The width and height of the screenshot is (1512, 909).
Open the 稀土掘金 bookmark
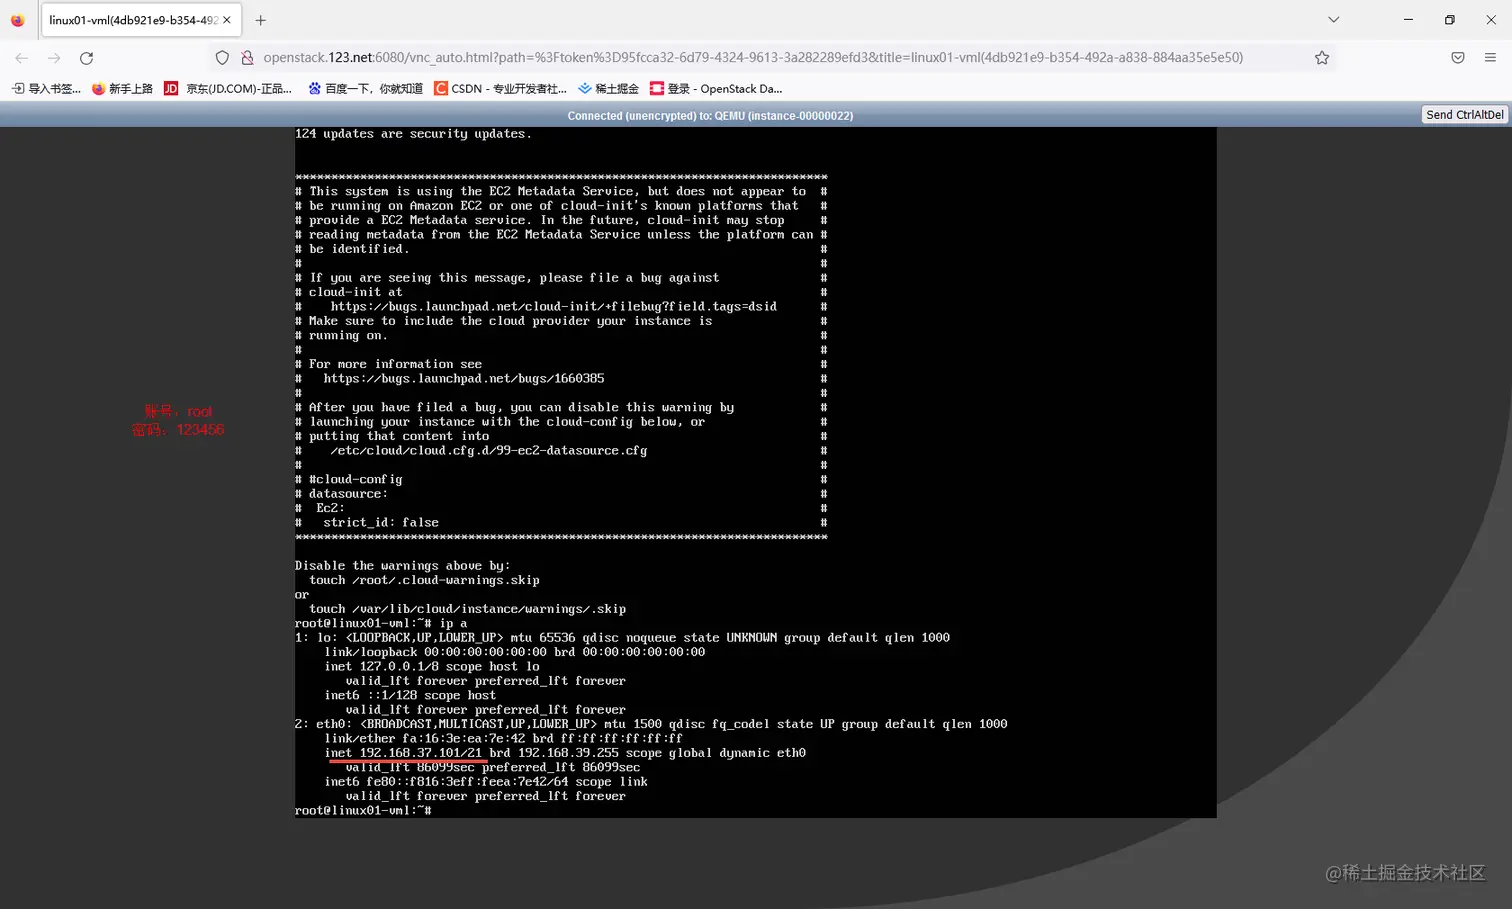click(608, 89)
